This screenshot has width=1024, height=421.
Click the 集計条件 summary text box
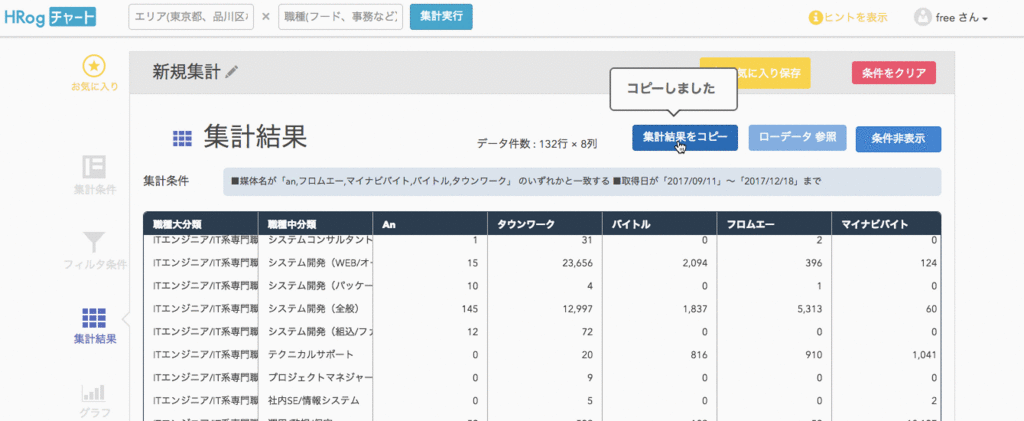pyautogui.click(x=582, y=181)
